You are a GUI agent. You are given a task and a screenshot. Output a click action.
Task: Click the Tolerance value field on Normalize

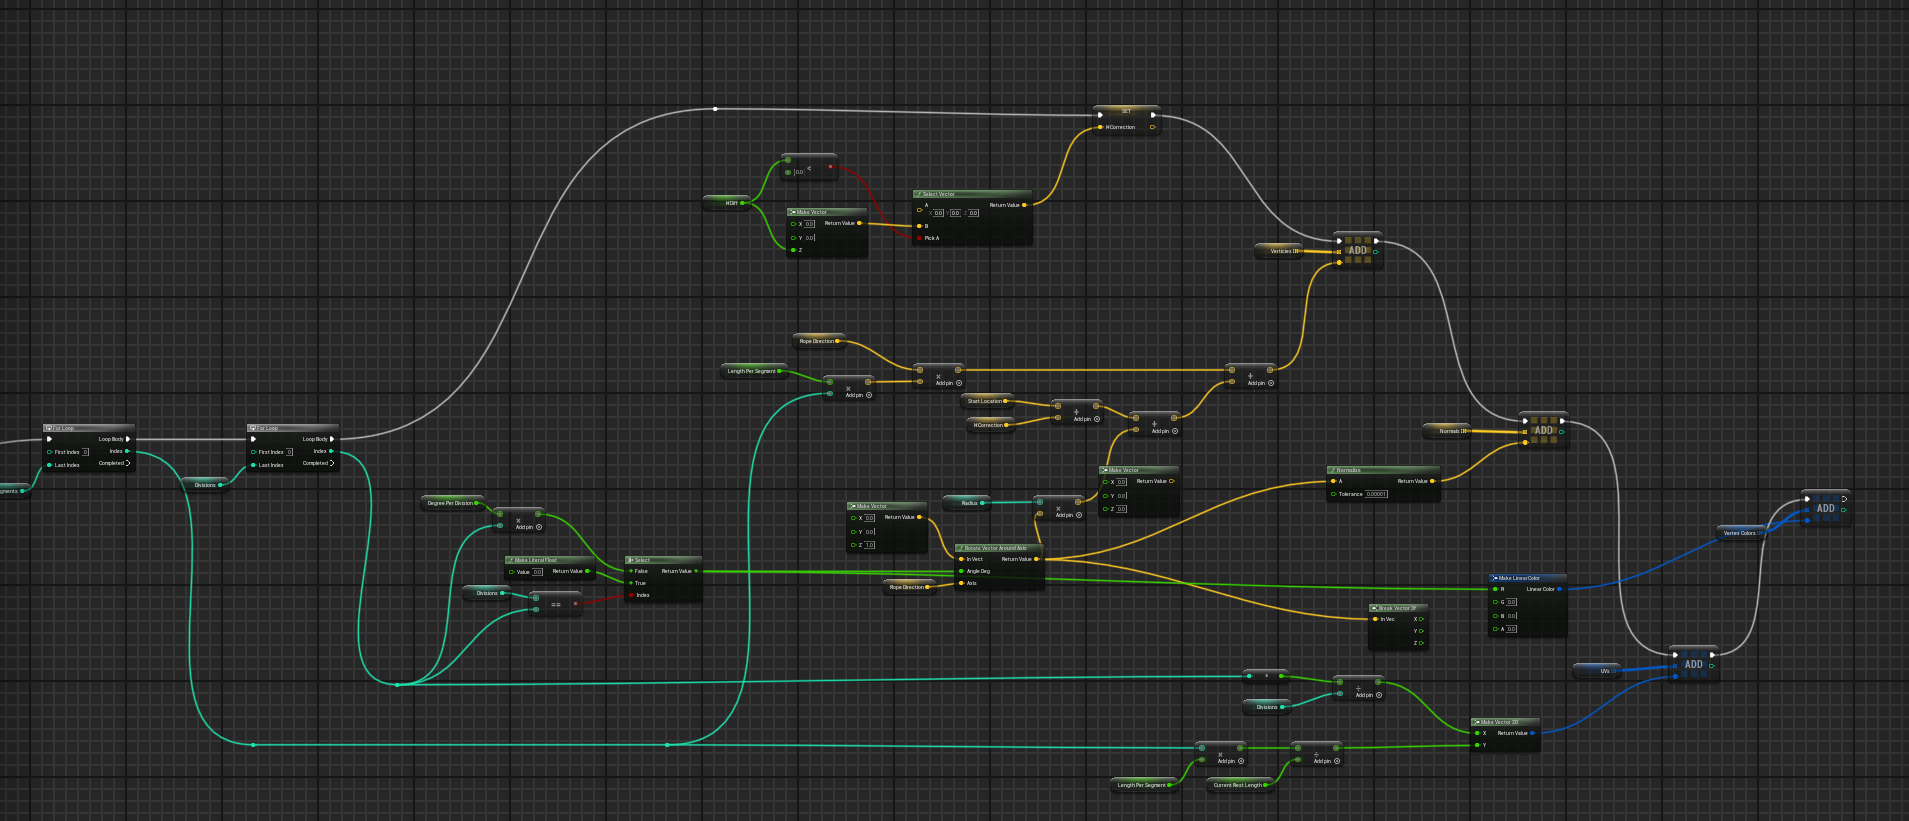1376,494
